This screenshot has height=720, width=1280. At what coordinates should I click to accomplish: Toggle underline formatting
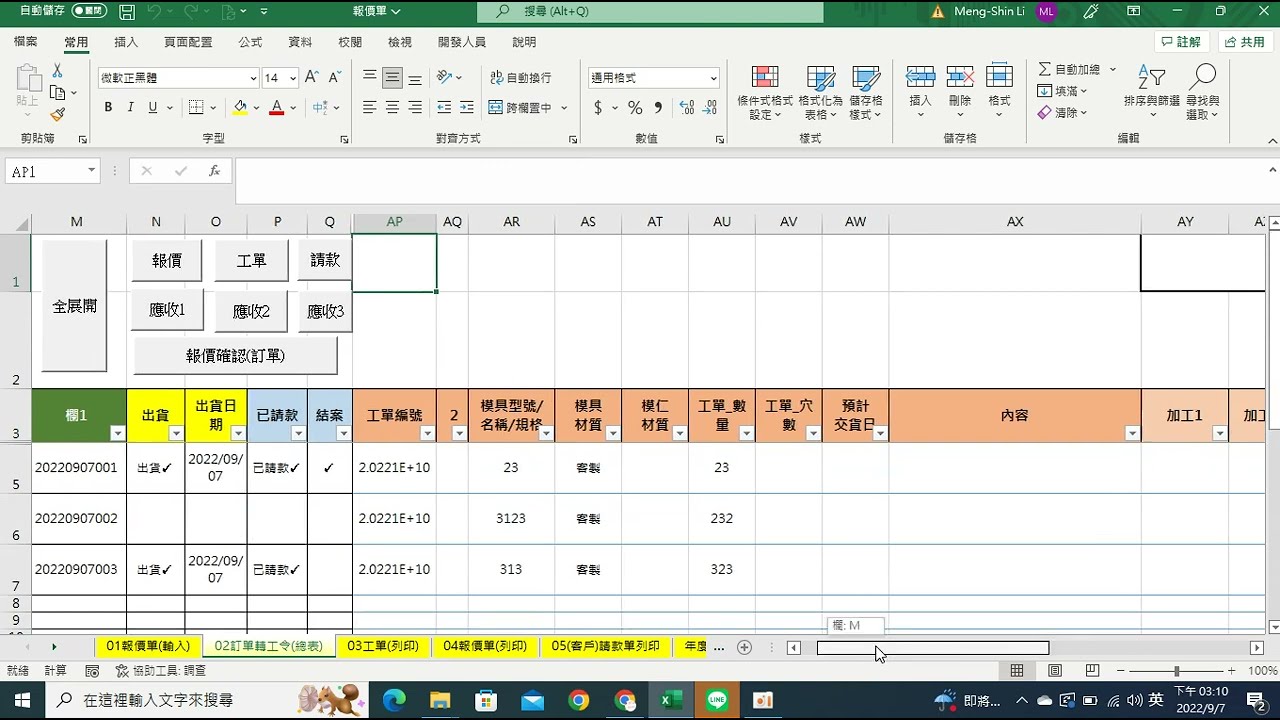(152, 108)
